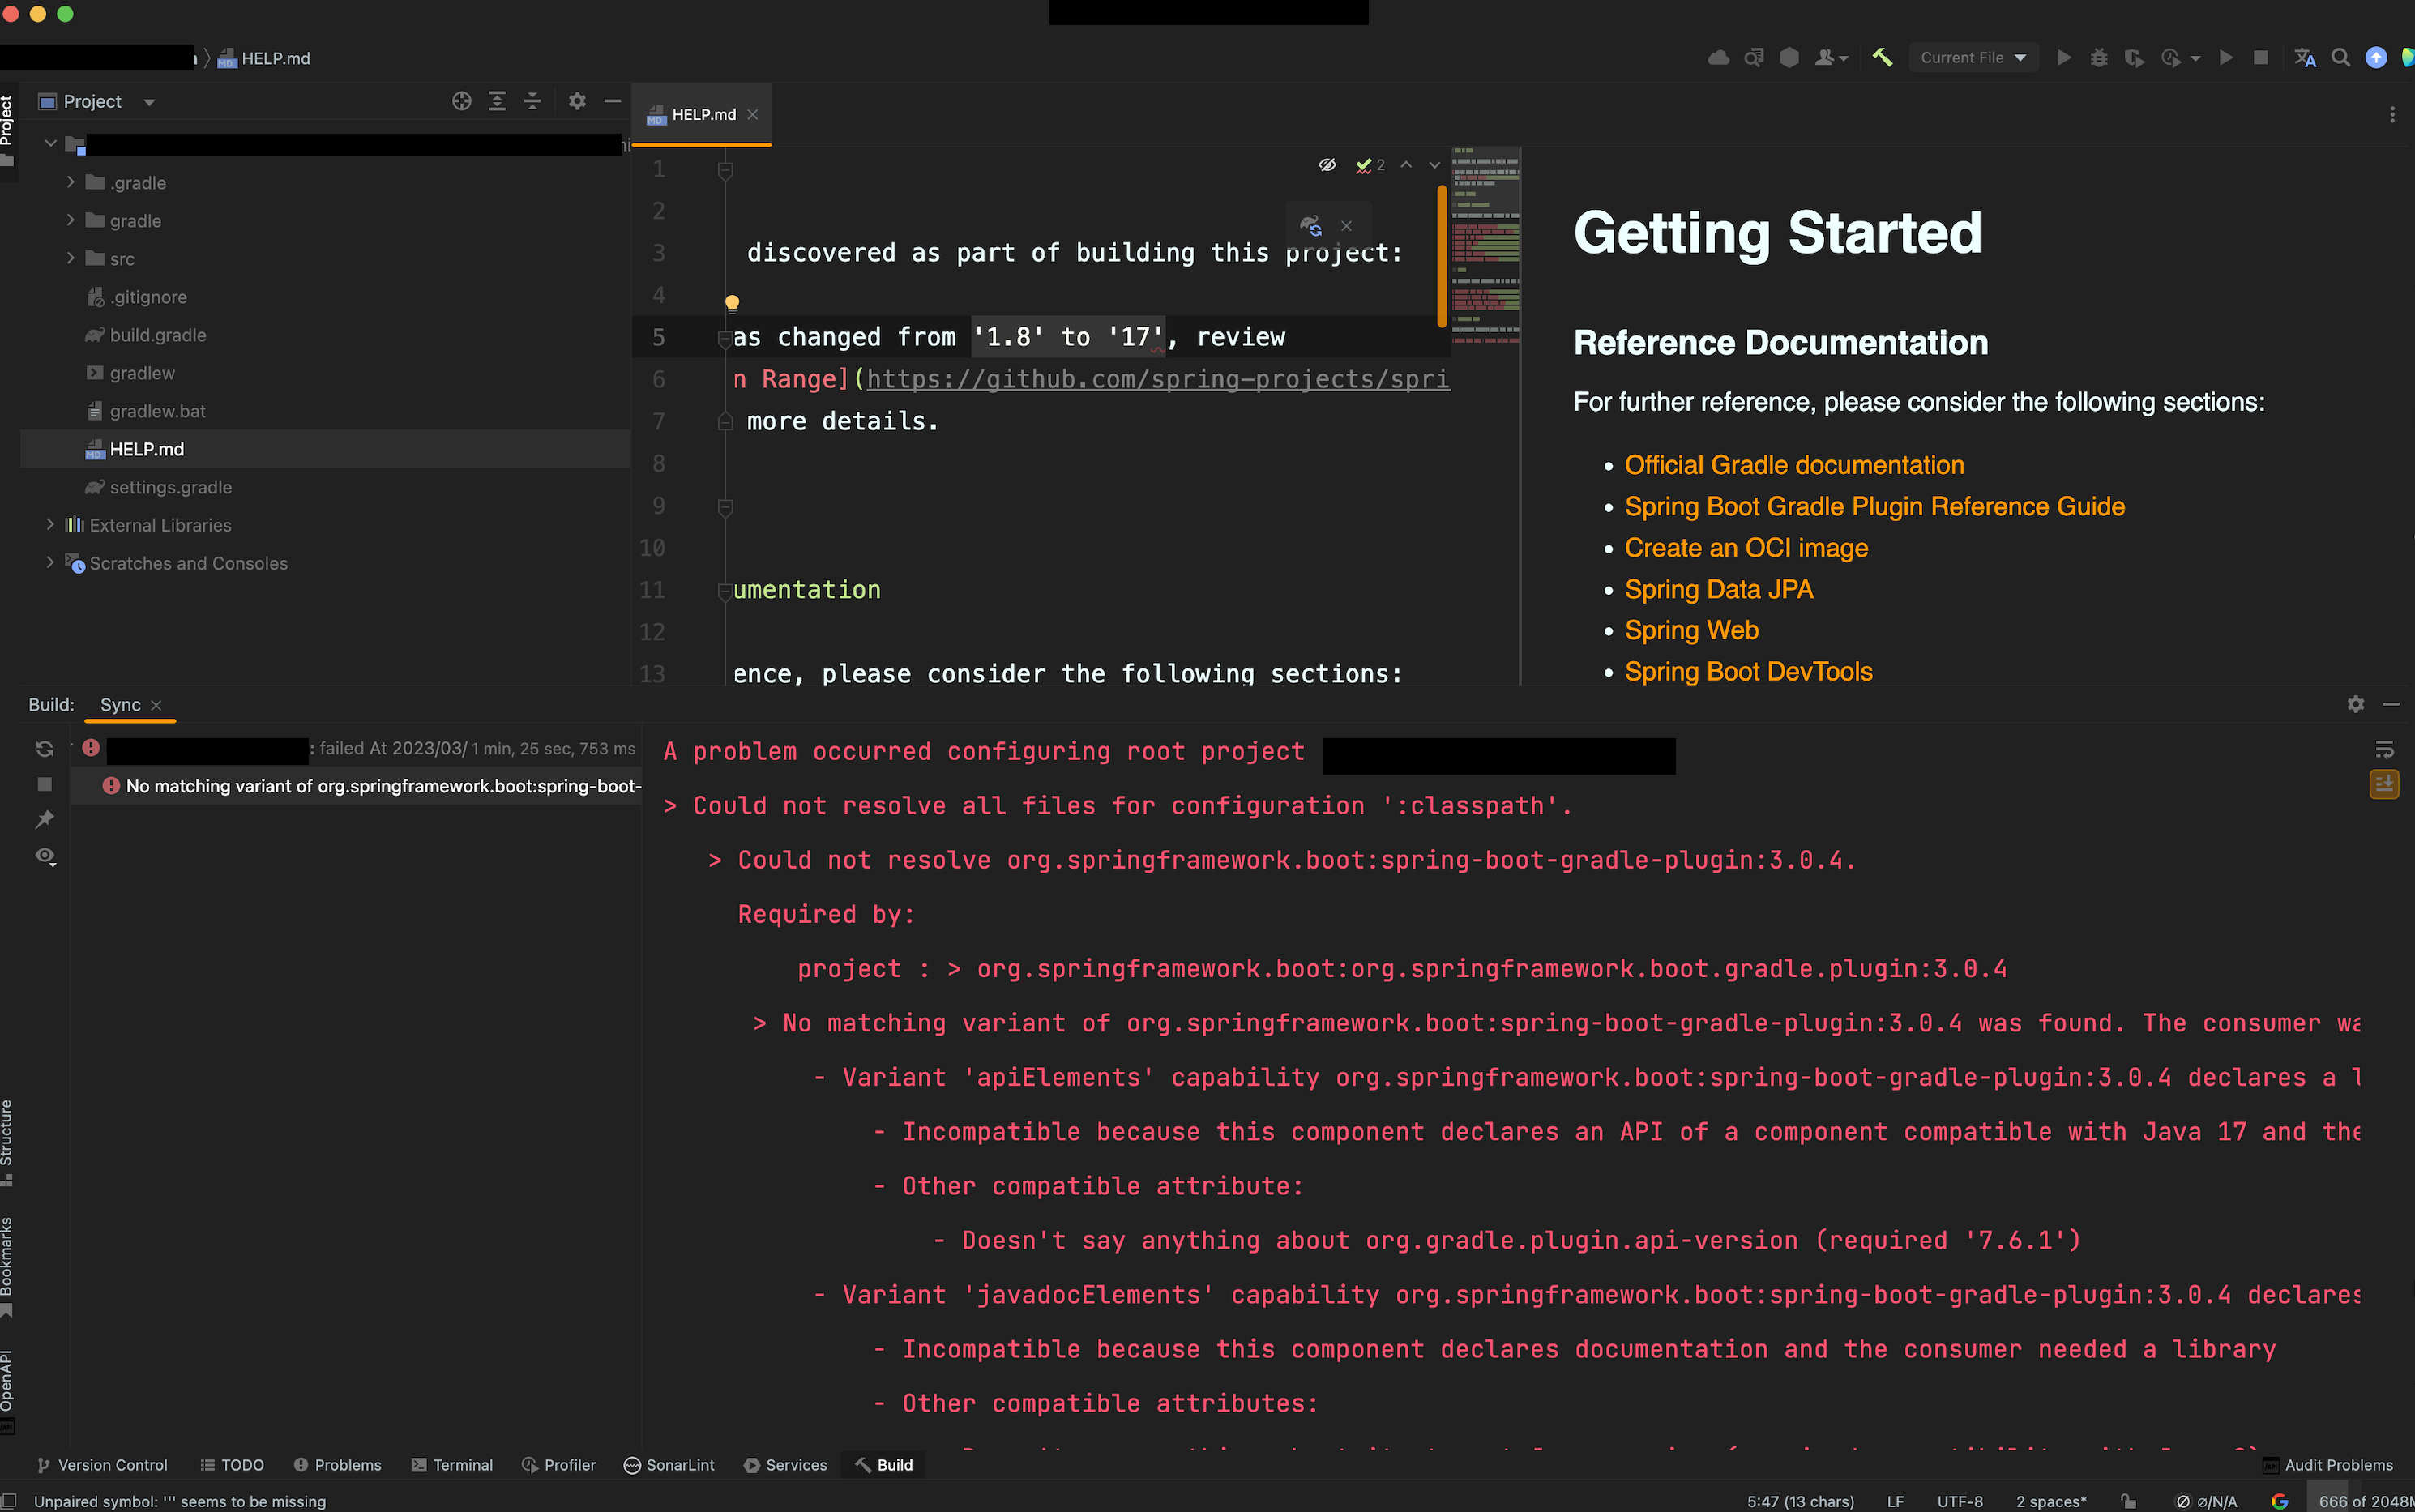Expand External Libraries node

click(x=50, y=524)
